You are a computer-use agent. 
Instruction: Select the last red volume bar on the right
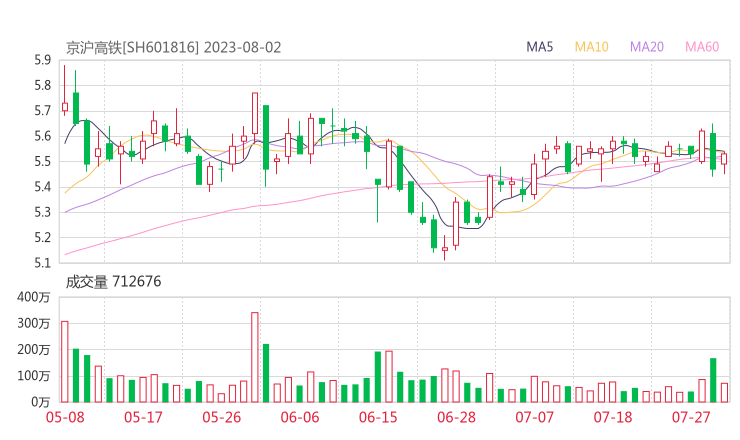coord(724,393)
